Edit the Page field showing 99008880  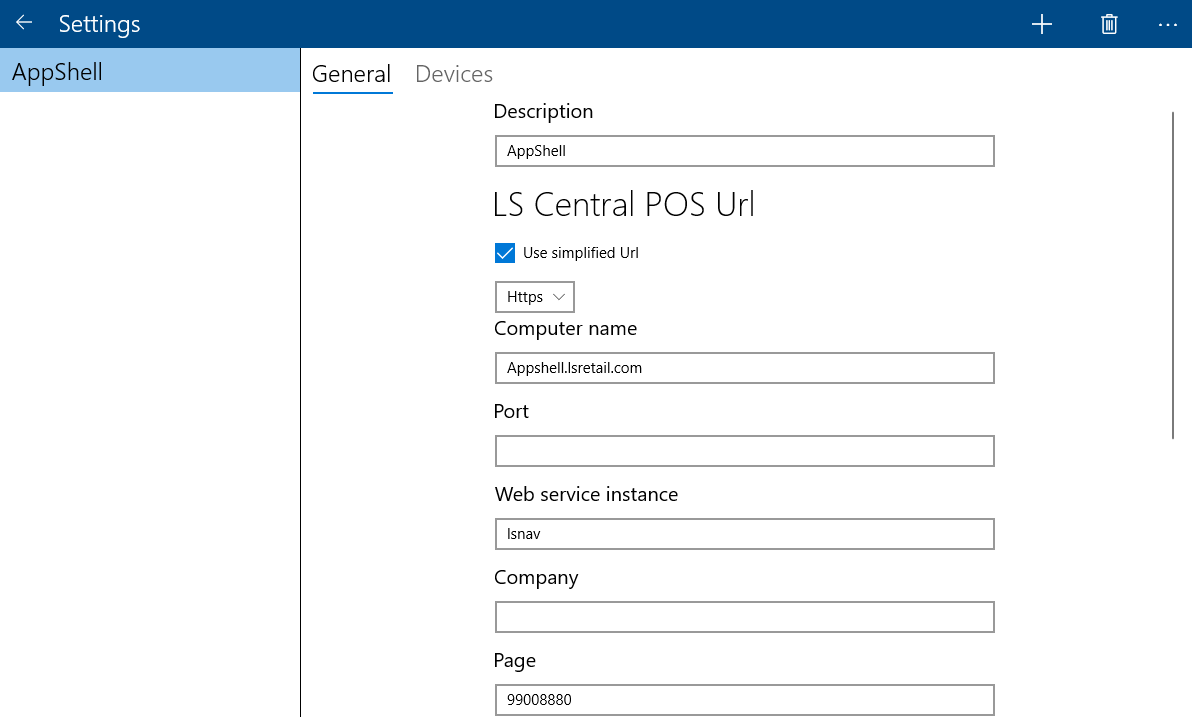744,700
